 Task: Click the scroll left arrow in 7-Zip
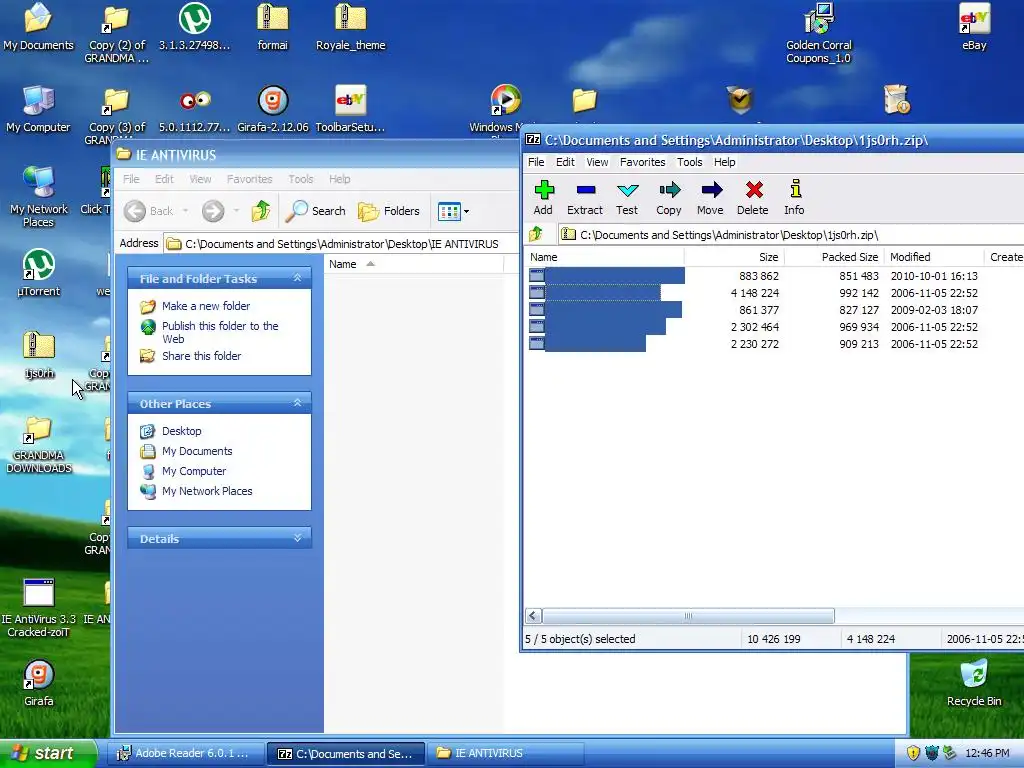[534, 616]
